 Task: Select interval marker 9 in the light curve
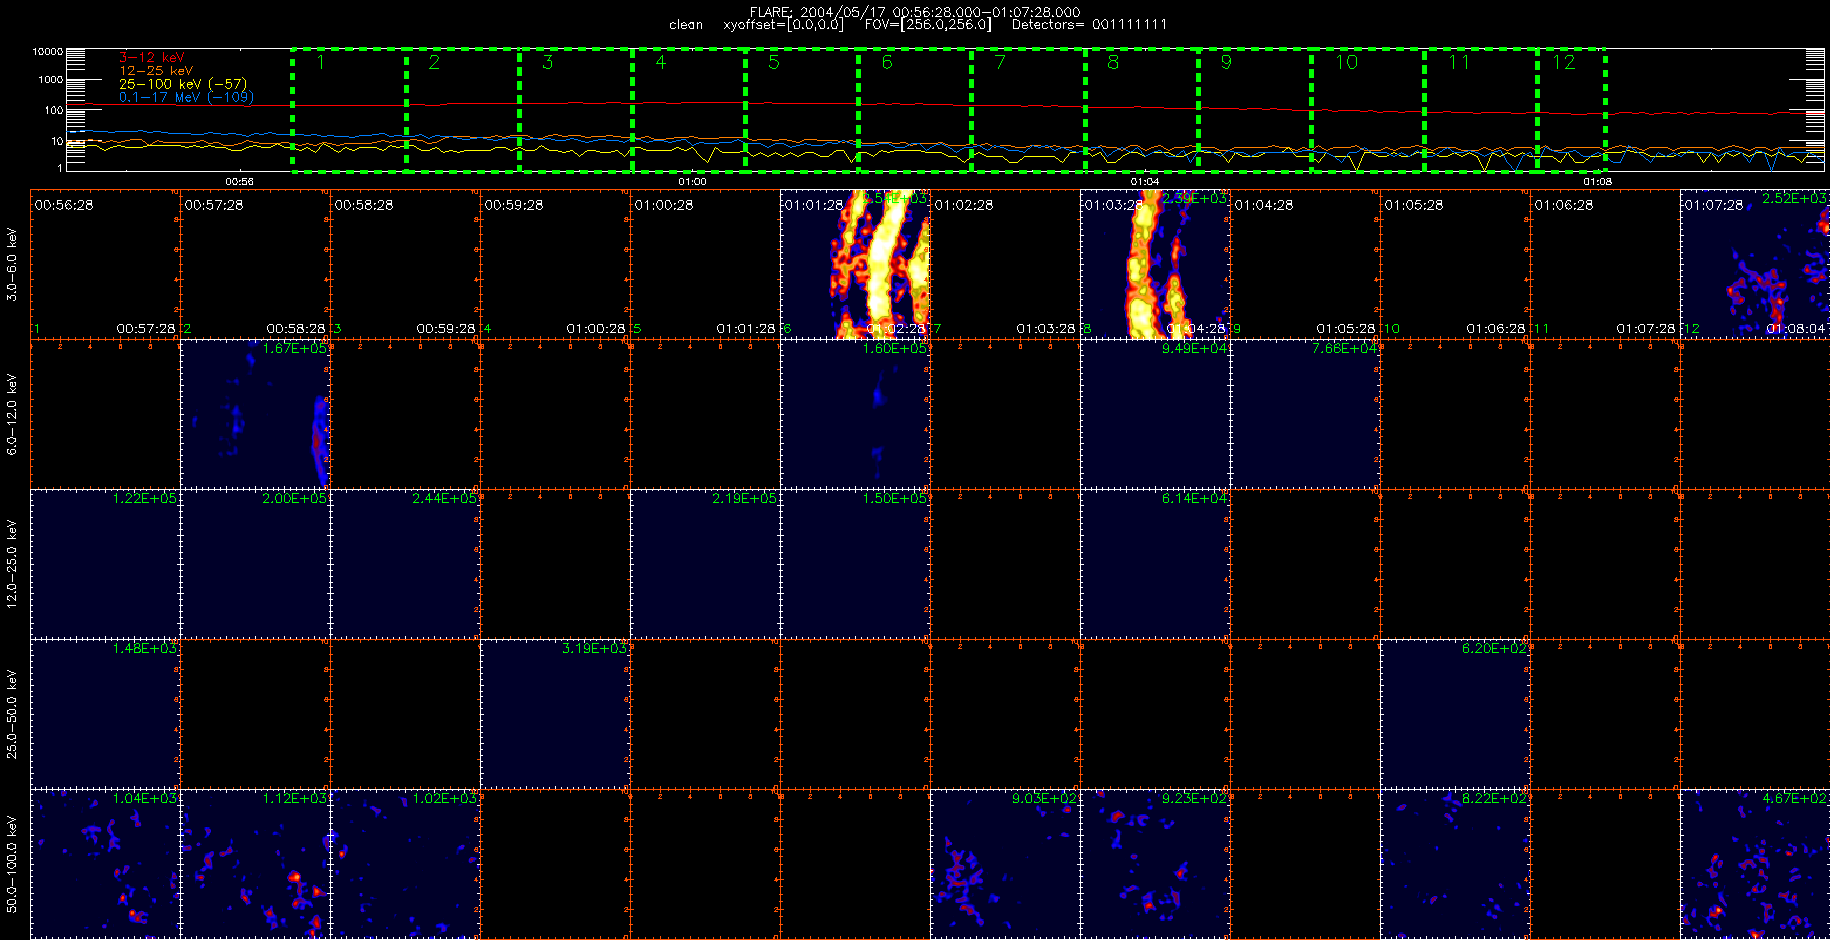click(x=1226, y=63)
